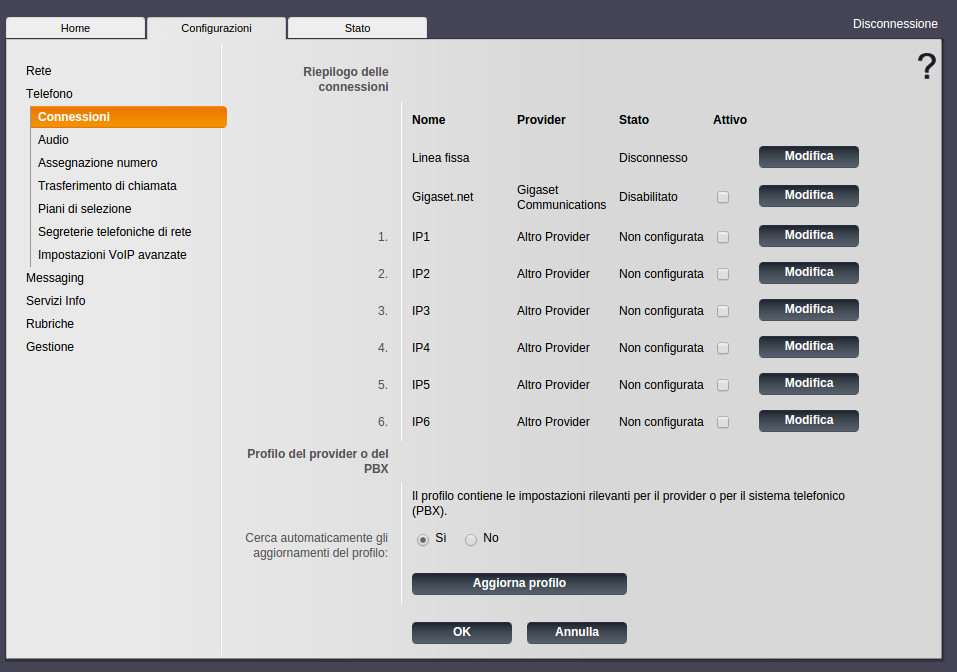Enable the Gigaset.net Attivo checkbox

pos(723,197)
